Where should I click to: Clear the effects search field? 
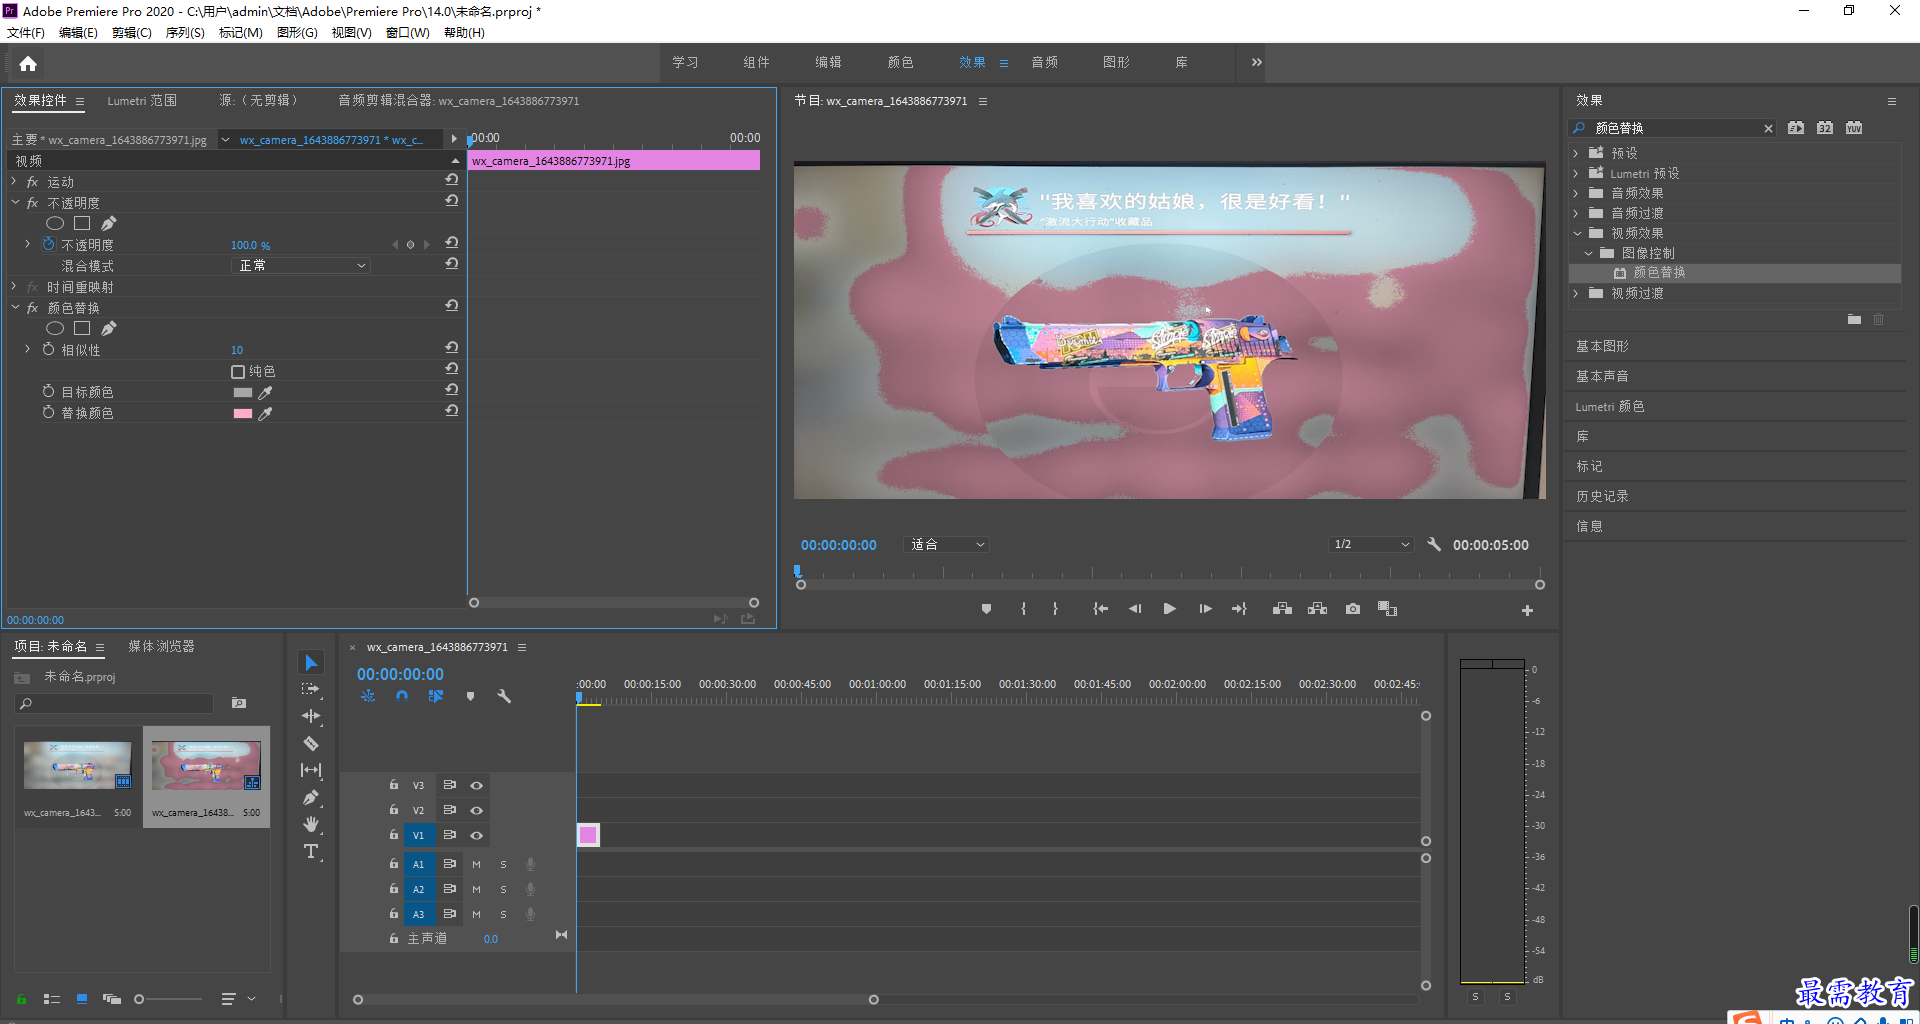[x=1768, y=128]
